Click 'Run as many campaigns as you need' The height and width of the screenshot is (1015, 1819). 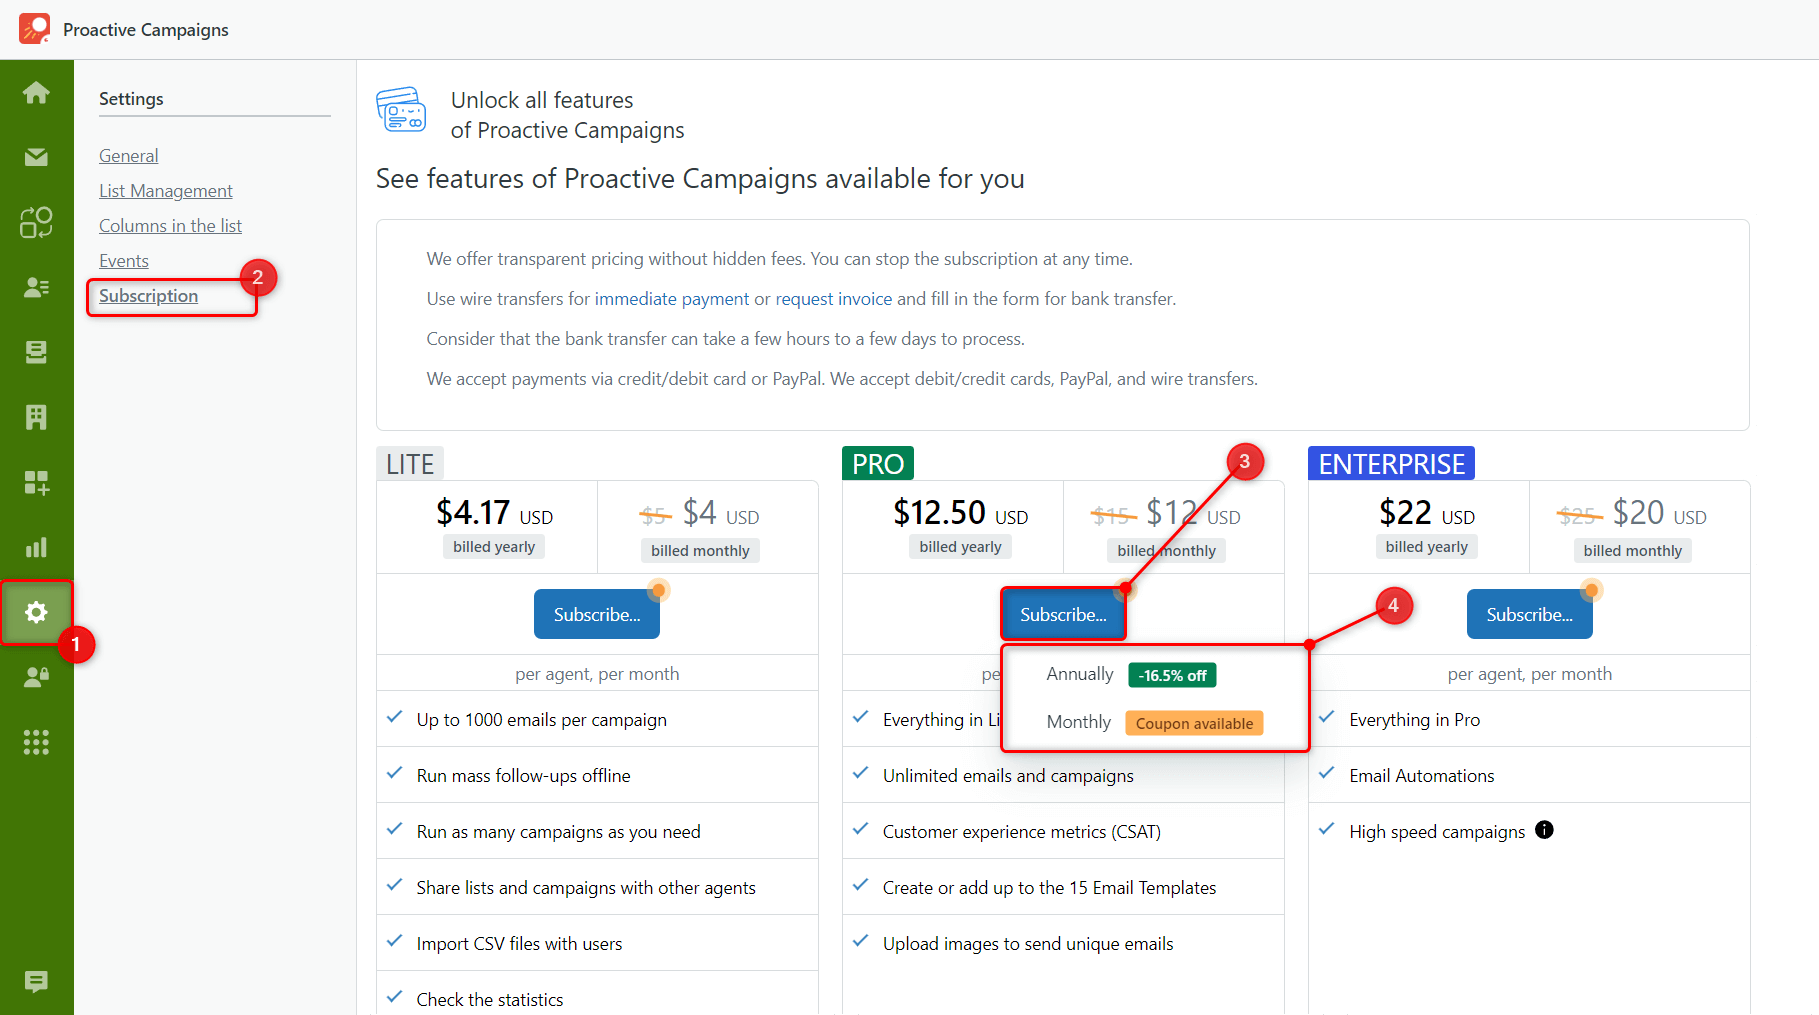(558, 832)
